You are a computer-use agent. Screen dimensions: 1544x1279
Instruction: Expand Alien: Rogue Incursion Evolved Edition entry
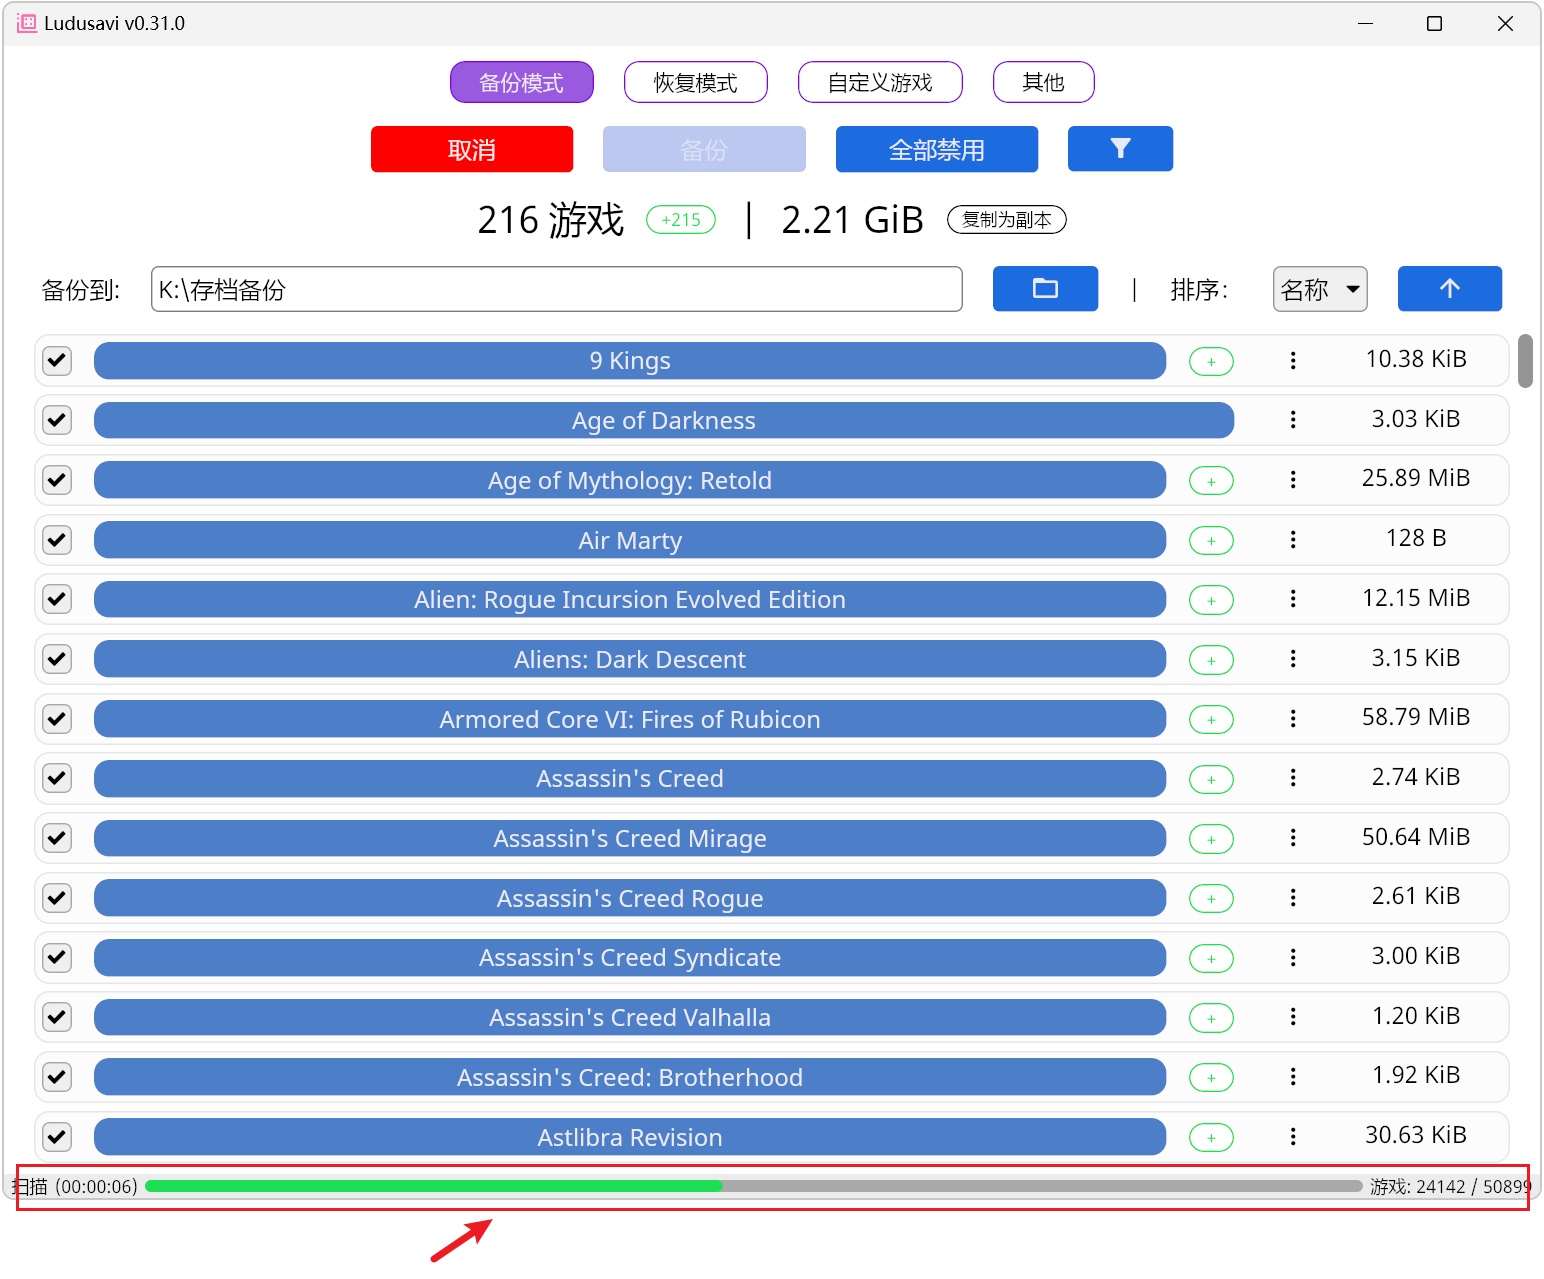click(630, 599)
